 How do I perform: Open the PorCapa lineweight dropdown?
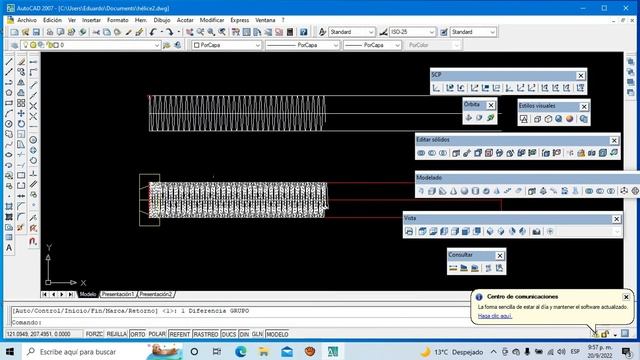372,45
